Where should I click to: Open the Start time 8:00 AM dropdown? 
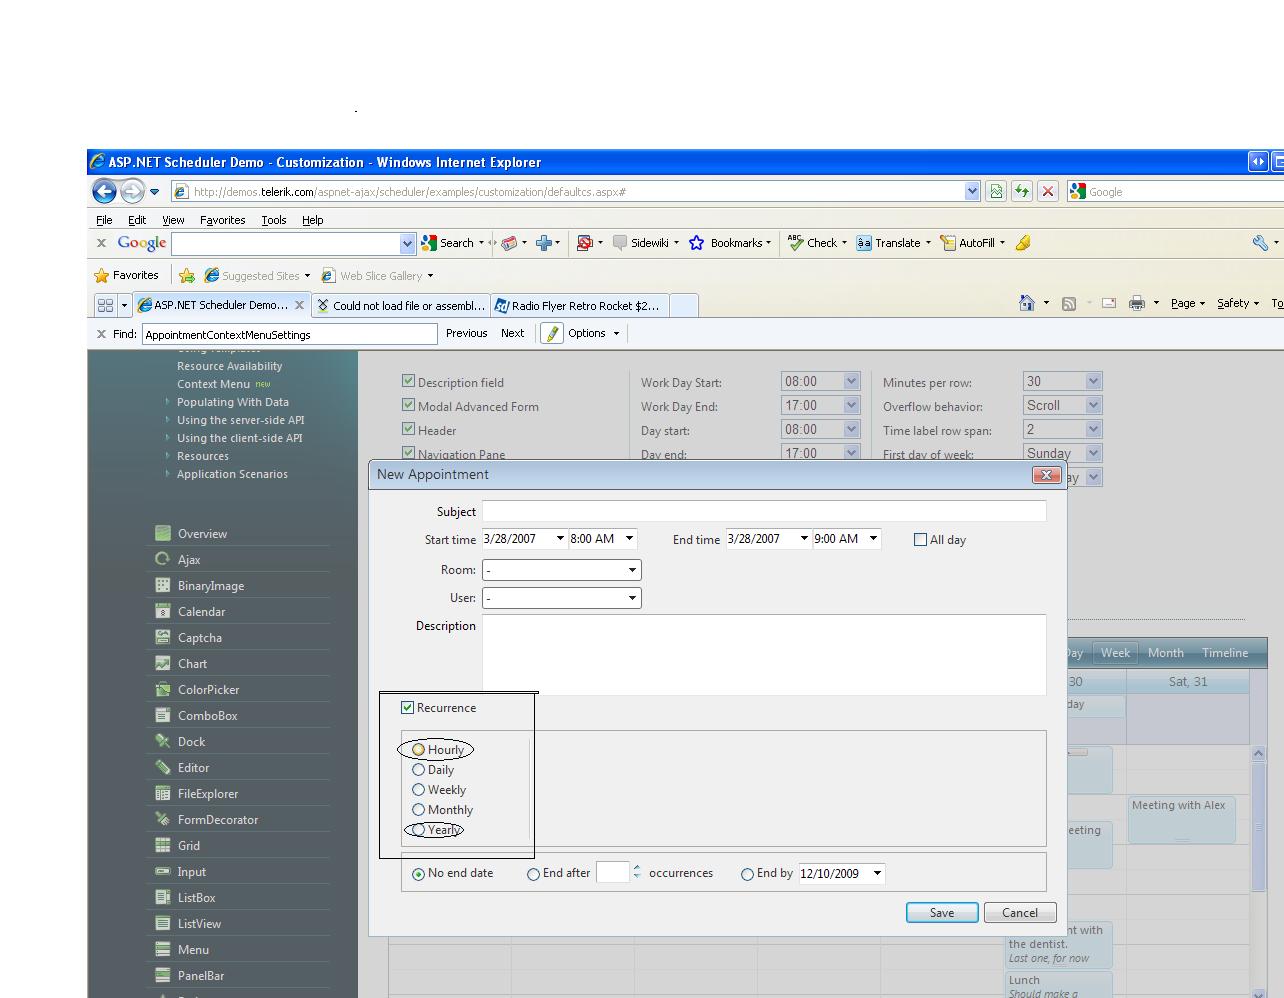point(629,539)
